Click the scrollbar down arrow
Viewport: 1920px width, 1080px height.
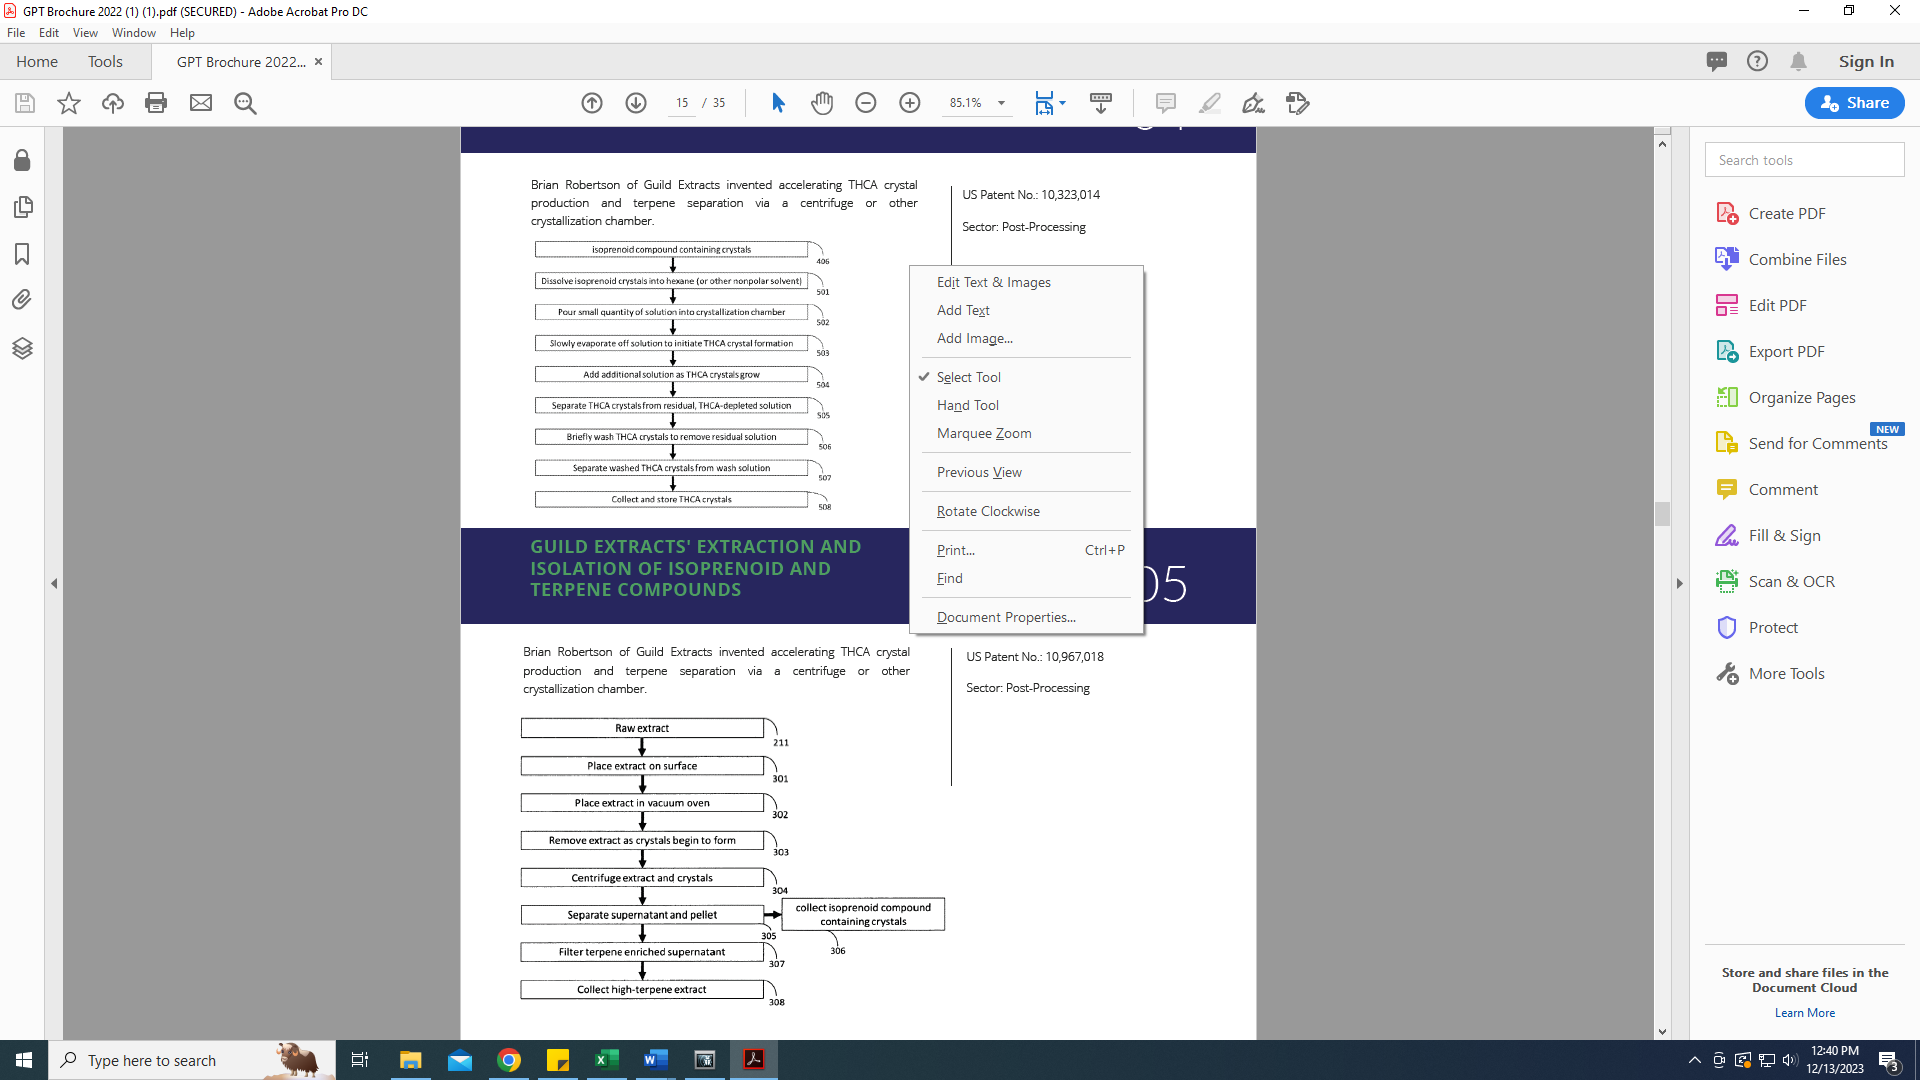click(x=1662, y=1031)
